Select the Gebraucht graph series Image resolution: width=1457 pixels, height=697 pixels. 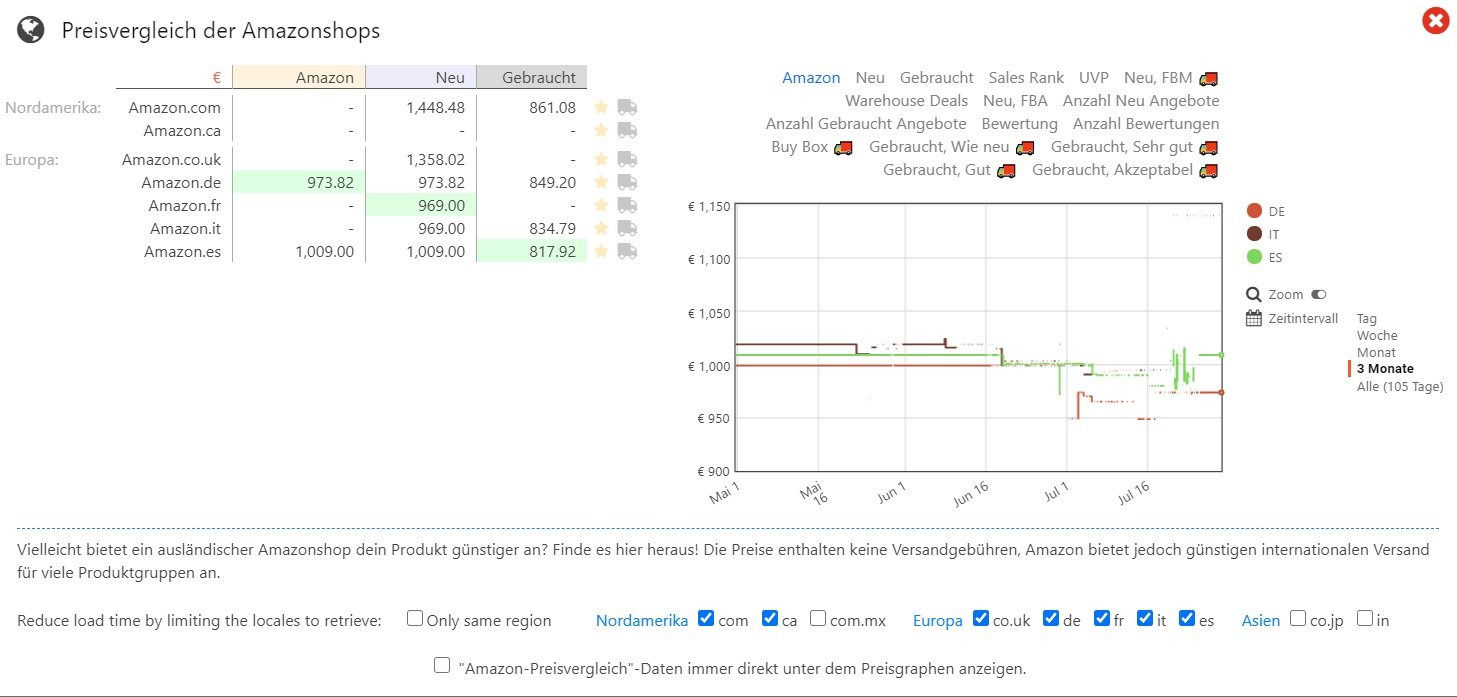point(937,78)
